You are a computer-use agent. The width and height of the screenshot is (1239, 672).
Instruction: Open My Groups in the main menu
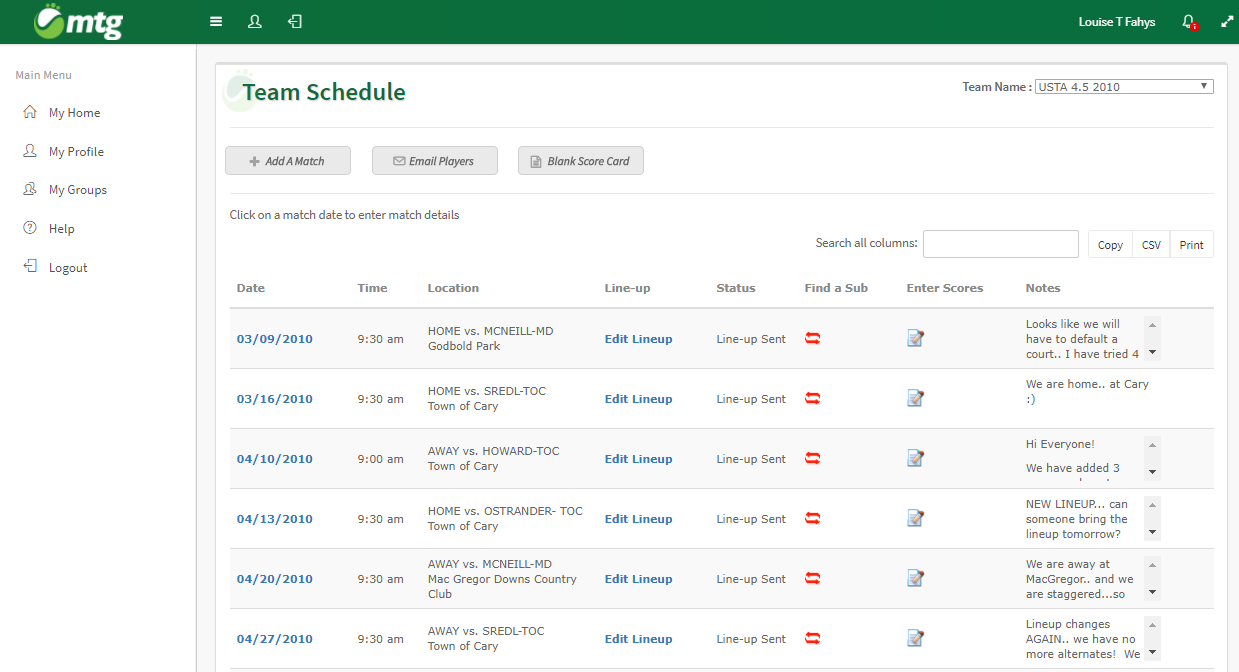click(x=77, y=190)
